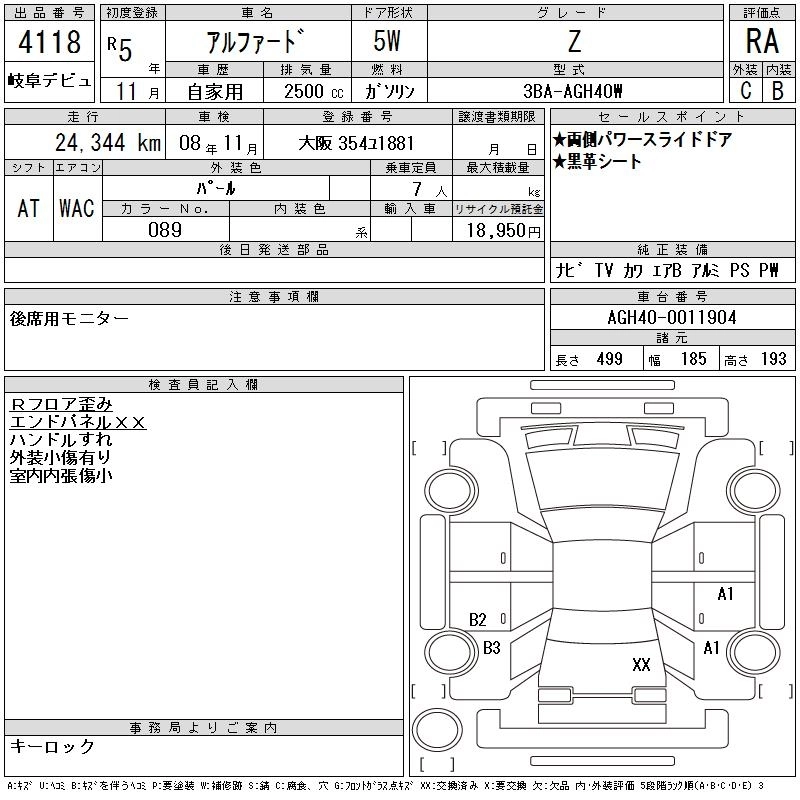Select sales point 両側パワースライドドア
The height and width of the screenshot is (800, 800).
(643, 139)
